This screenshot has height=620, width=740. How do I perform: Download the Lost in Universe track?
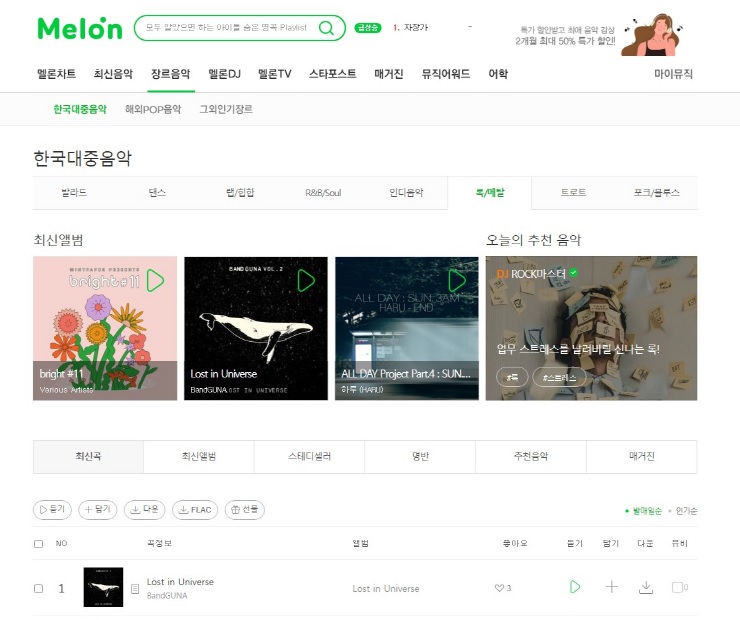tap(646, 587)
